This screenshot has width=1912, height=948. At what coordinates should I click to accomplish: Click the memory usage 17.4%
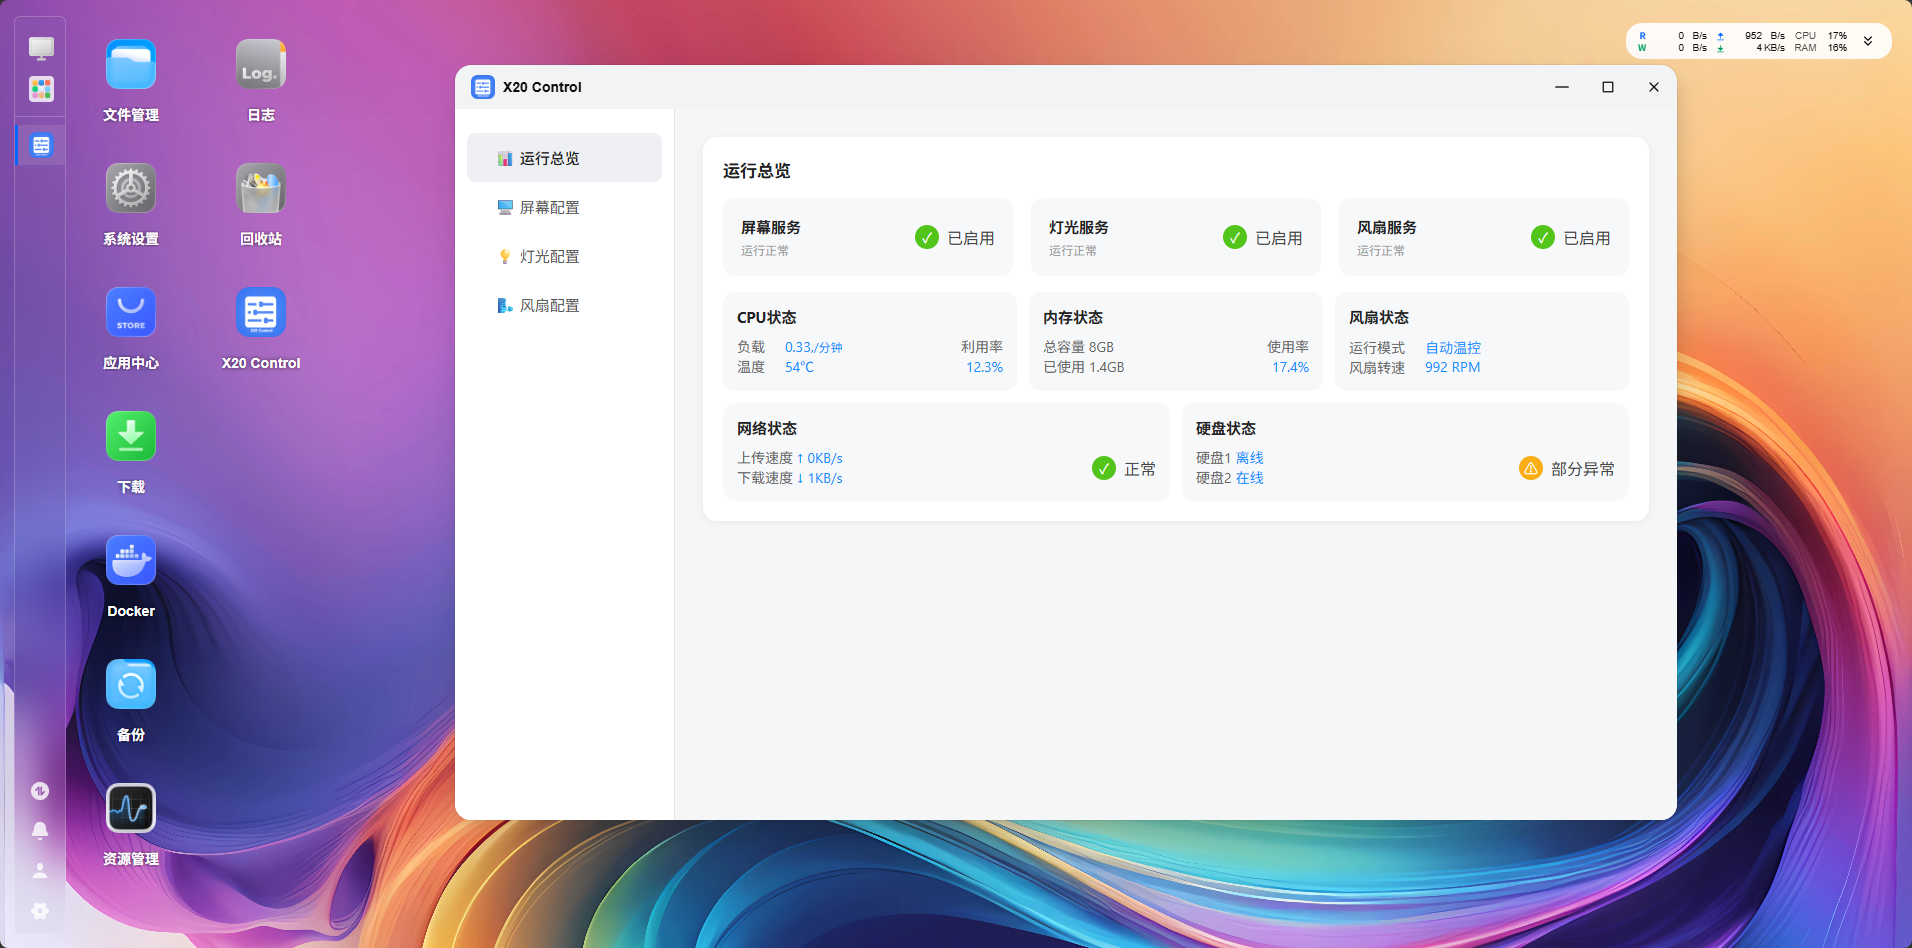coord(1290,368)
